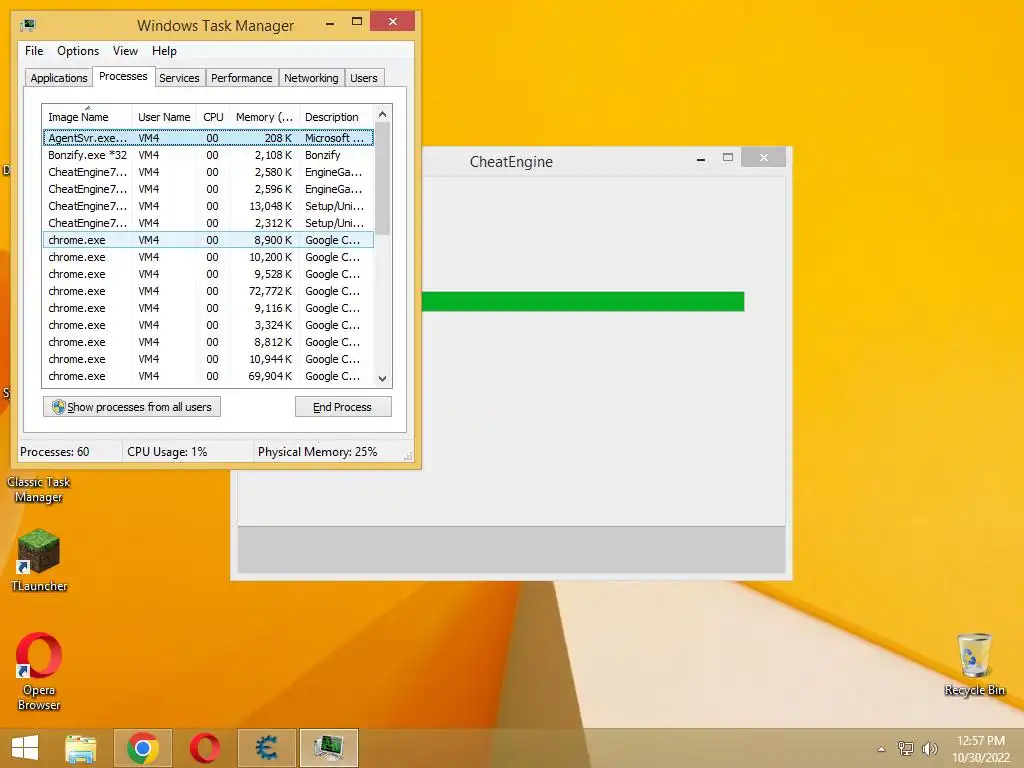Select chrome.exe process using 9,528 K
Image resolution: width=1024 pixels, height=768 pixels.
click(x=208, y=274)
